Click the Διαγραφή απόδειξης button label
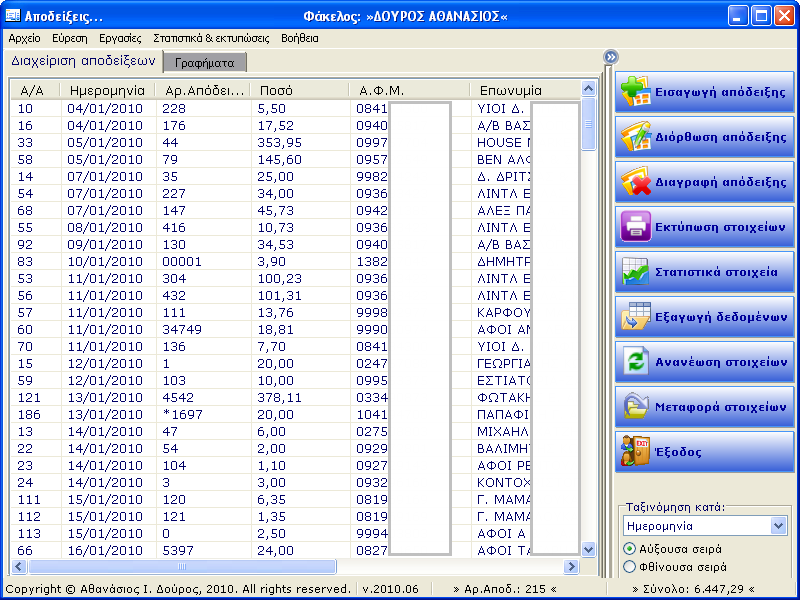The height and width of the screenshot is (600, 800). click(721, 182)
